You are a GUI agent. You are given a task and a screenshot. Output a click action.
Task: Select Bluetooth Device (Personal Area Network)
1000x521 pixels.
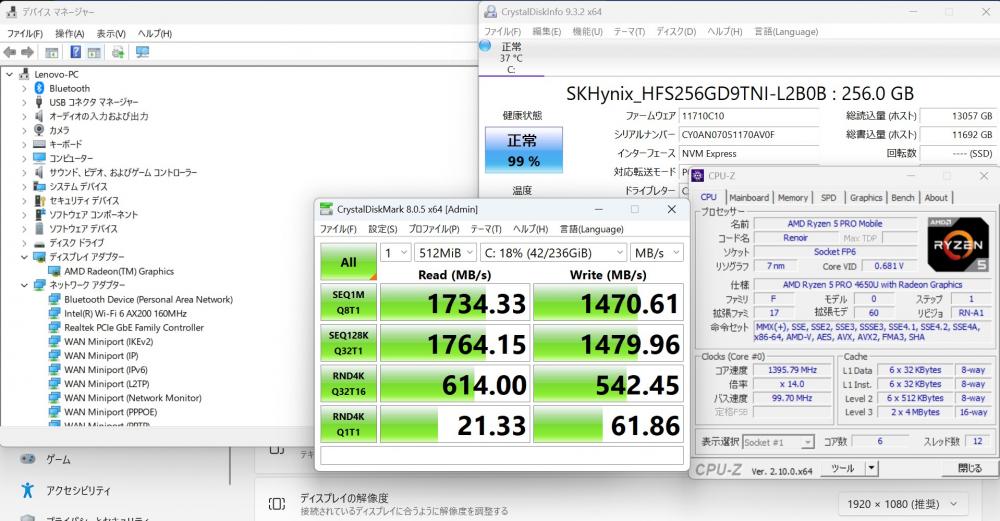point(148,299)
